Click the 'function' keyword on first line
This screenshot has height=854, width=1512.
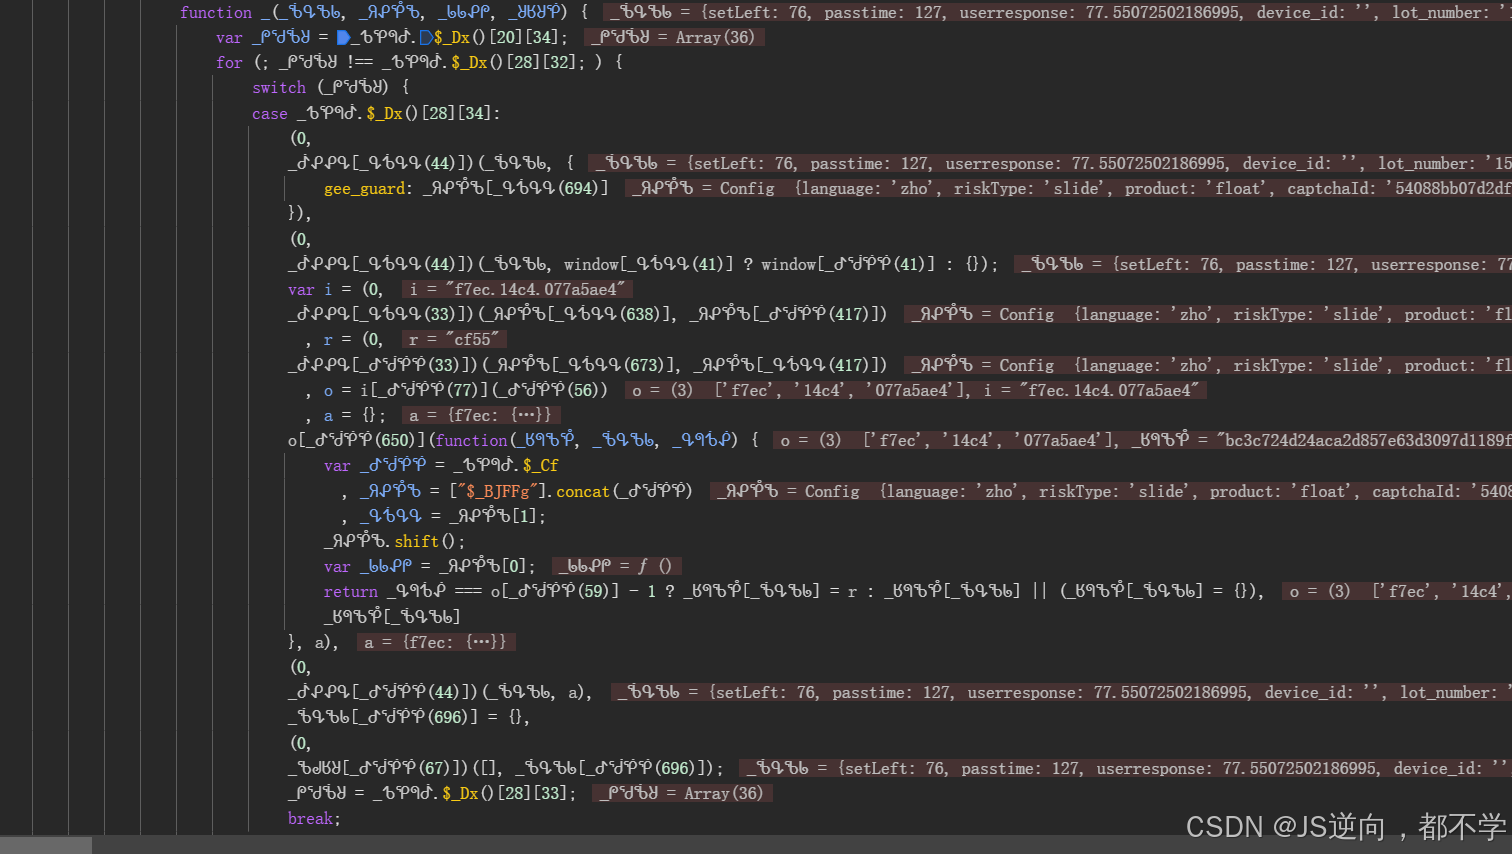216,12
